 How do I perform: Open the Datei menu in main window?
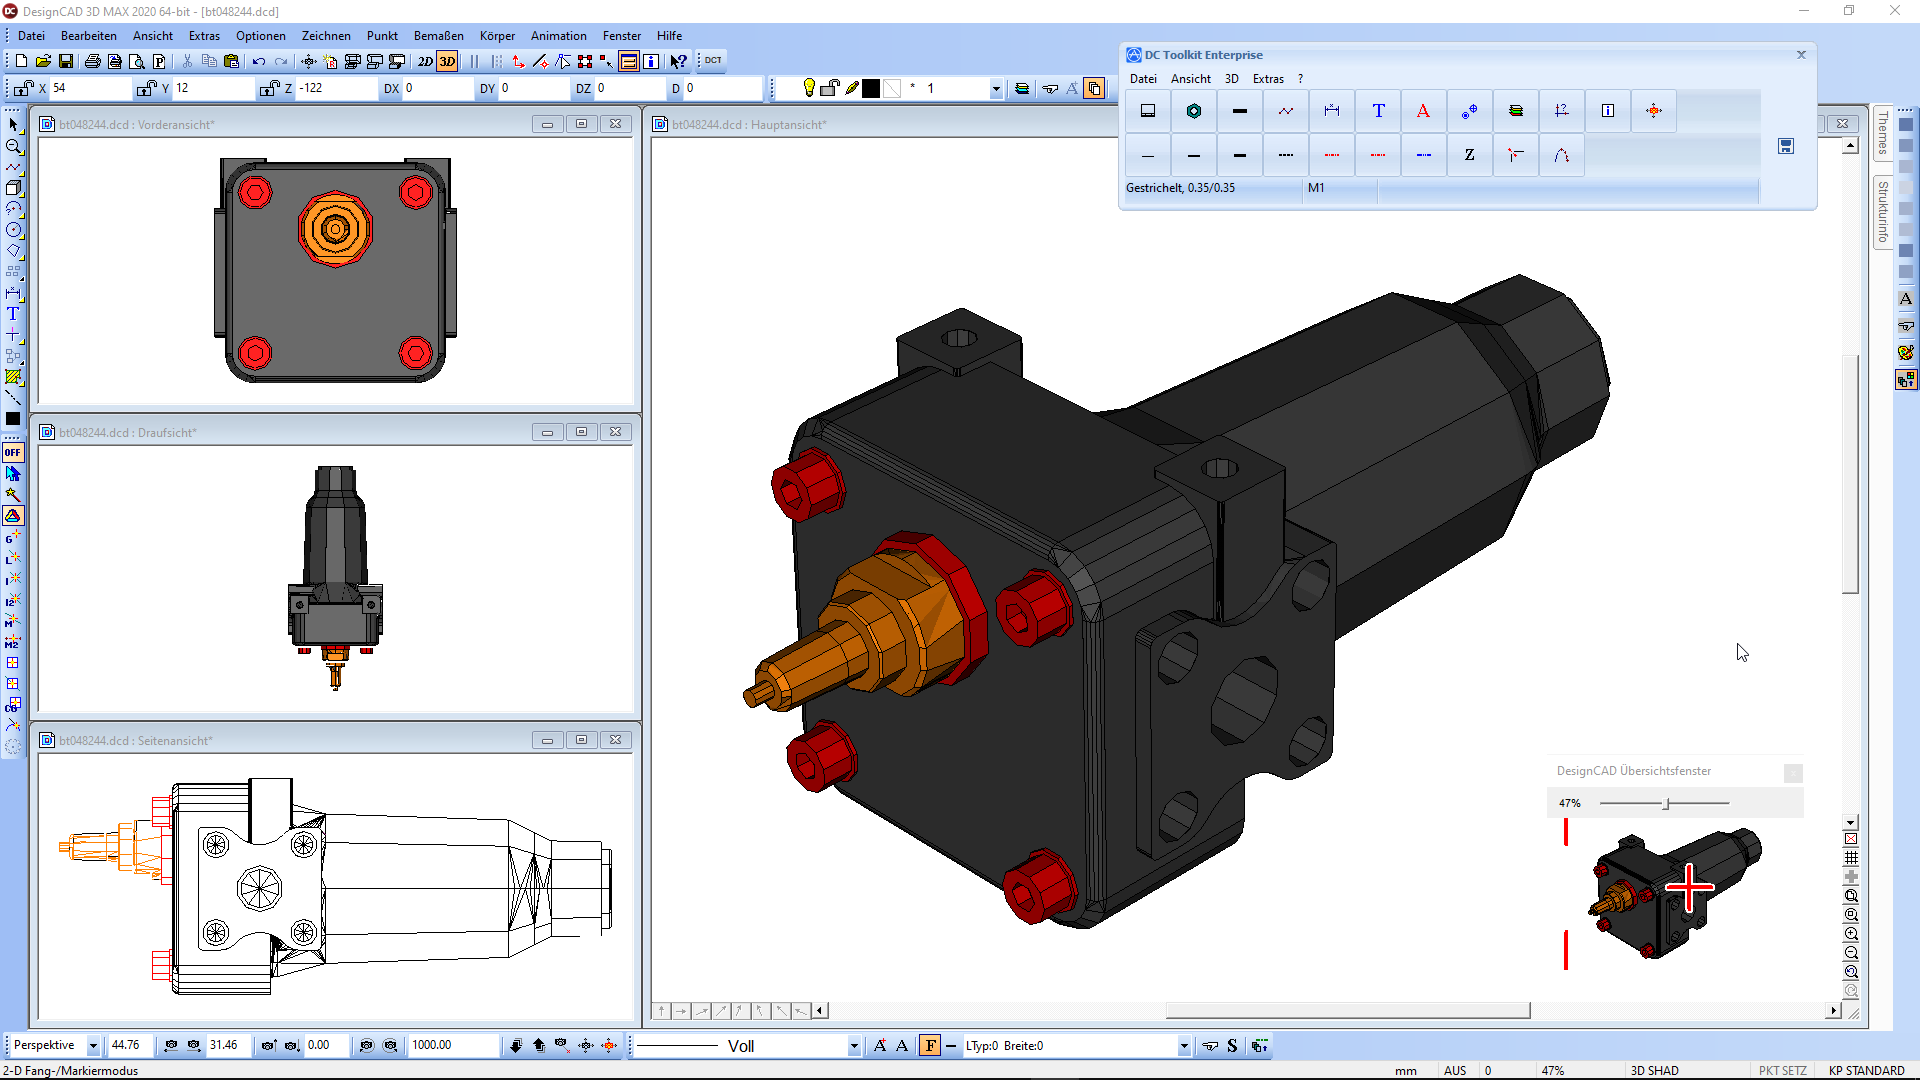[31, 35]
